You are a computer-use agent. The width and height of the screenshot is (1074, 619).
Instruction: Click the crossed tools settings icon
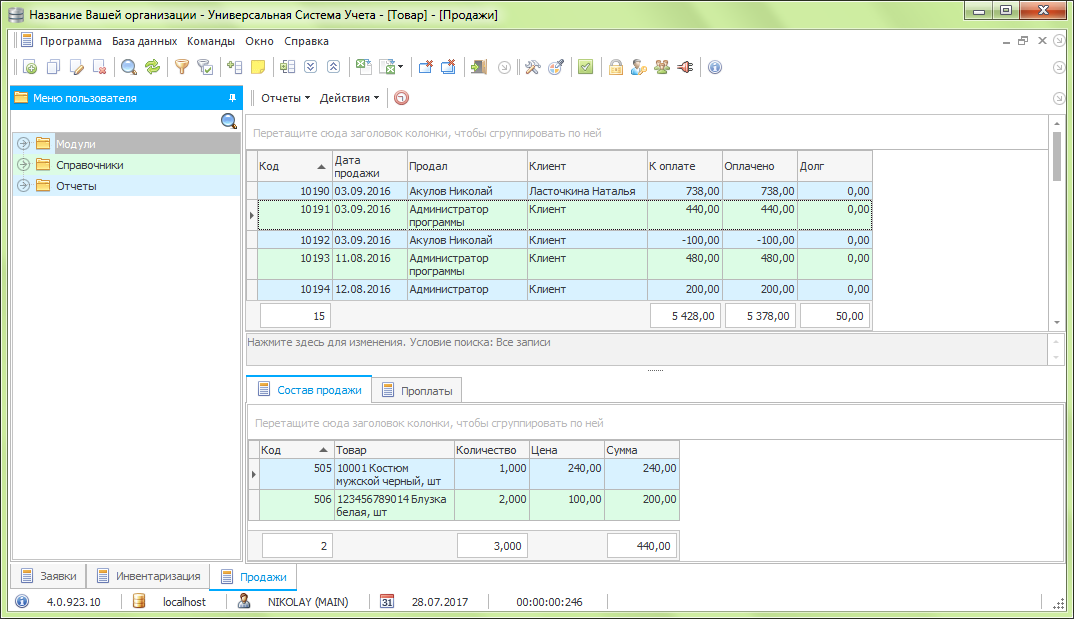[x=533, y=67]
